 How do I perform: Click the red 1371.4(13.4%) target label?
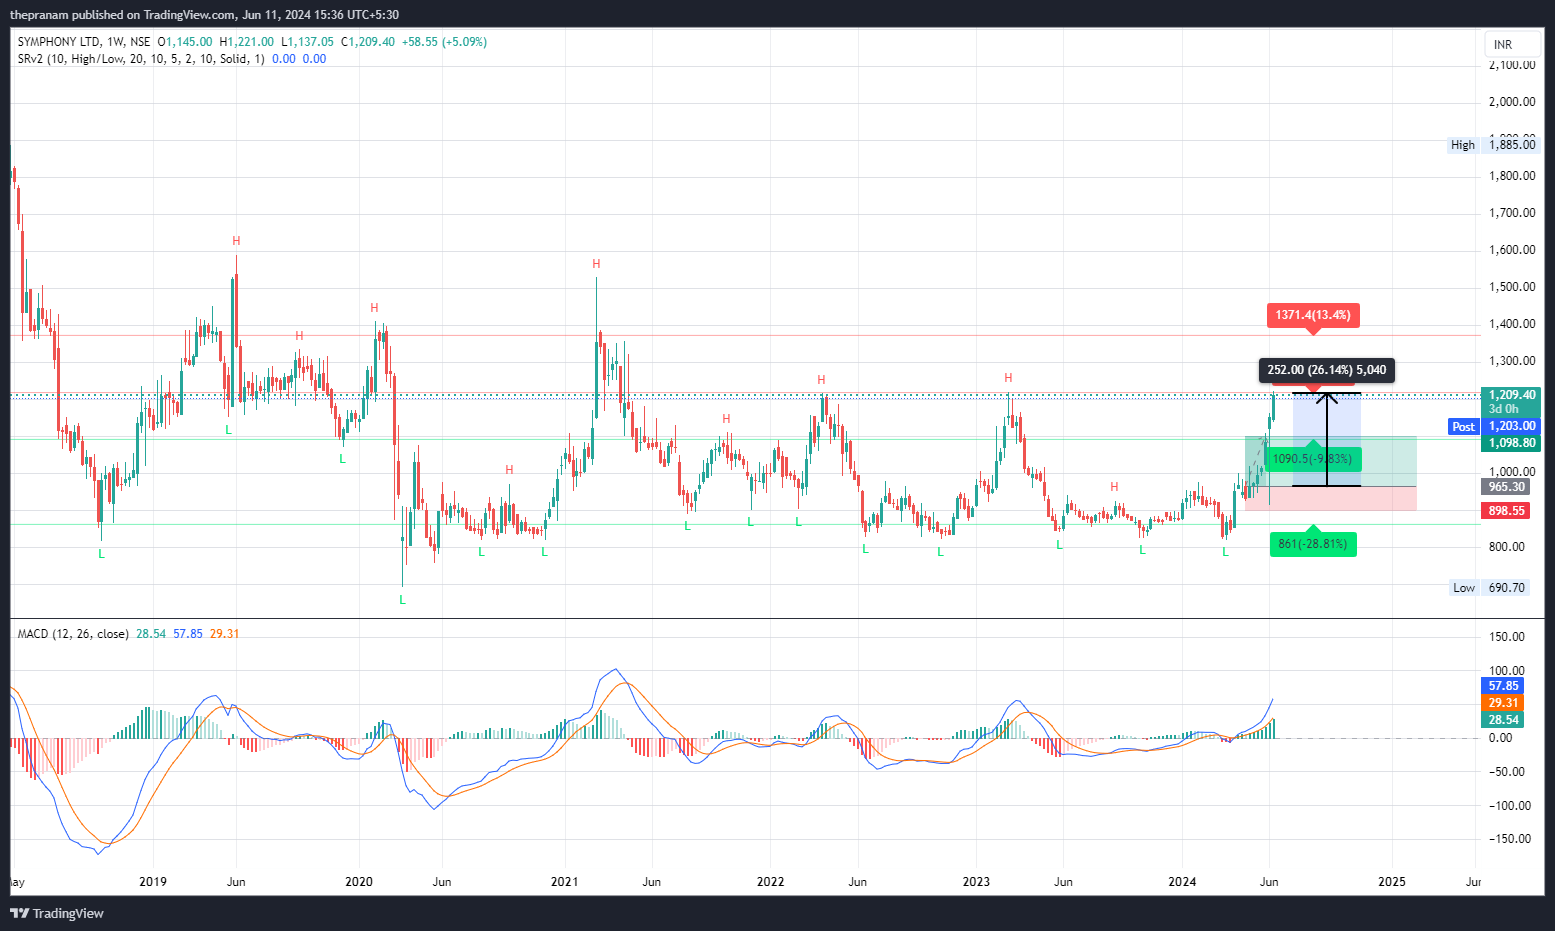[x=1313, y=315]
